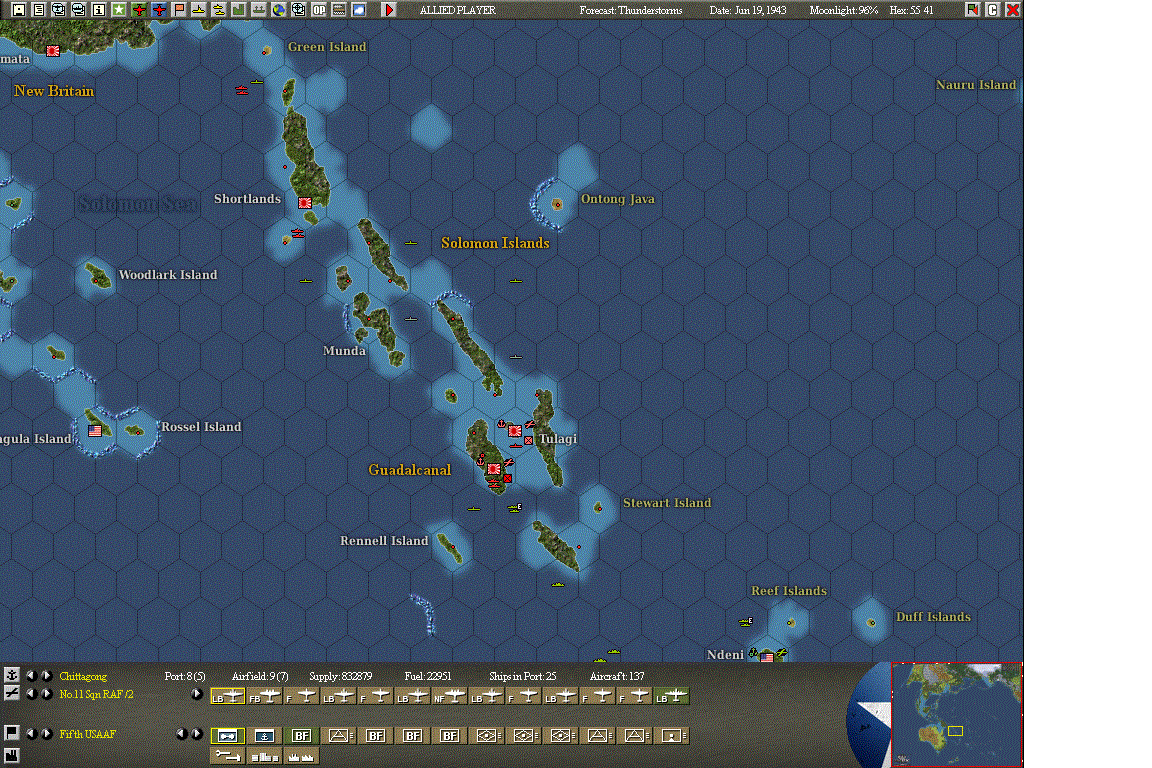Click the 'i' intelligence info icon
The width and height of the screenshot is (1152, 768).
98,10
